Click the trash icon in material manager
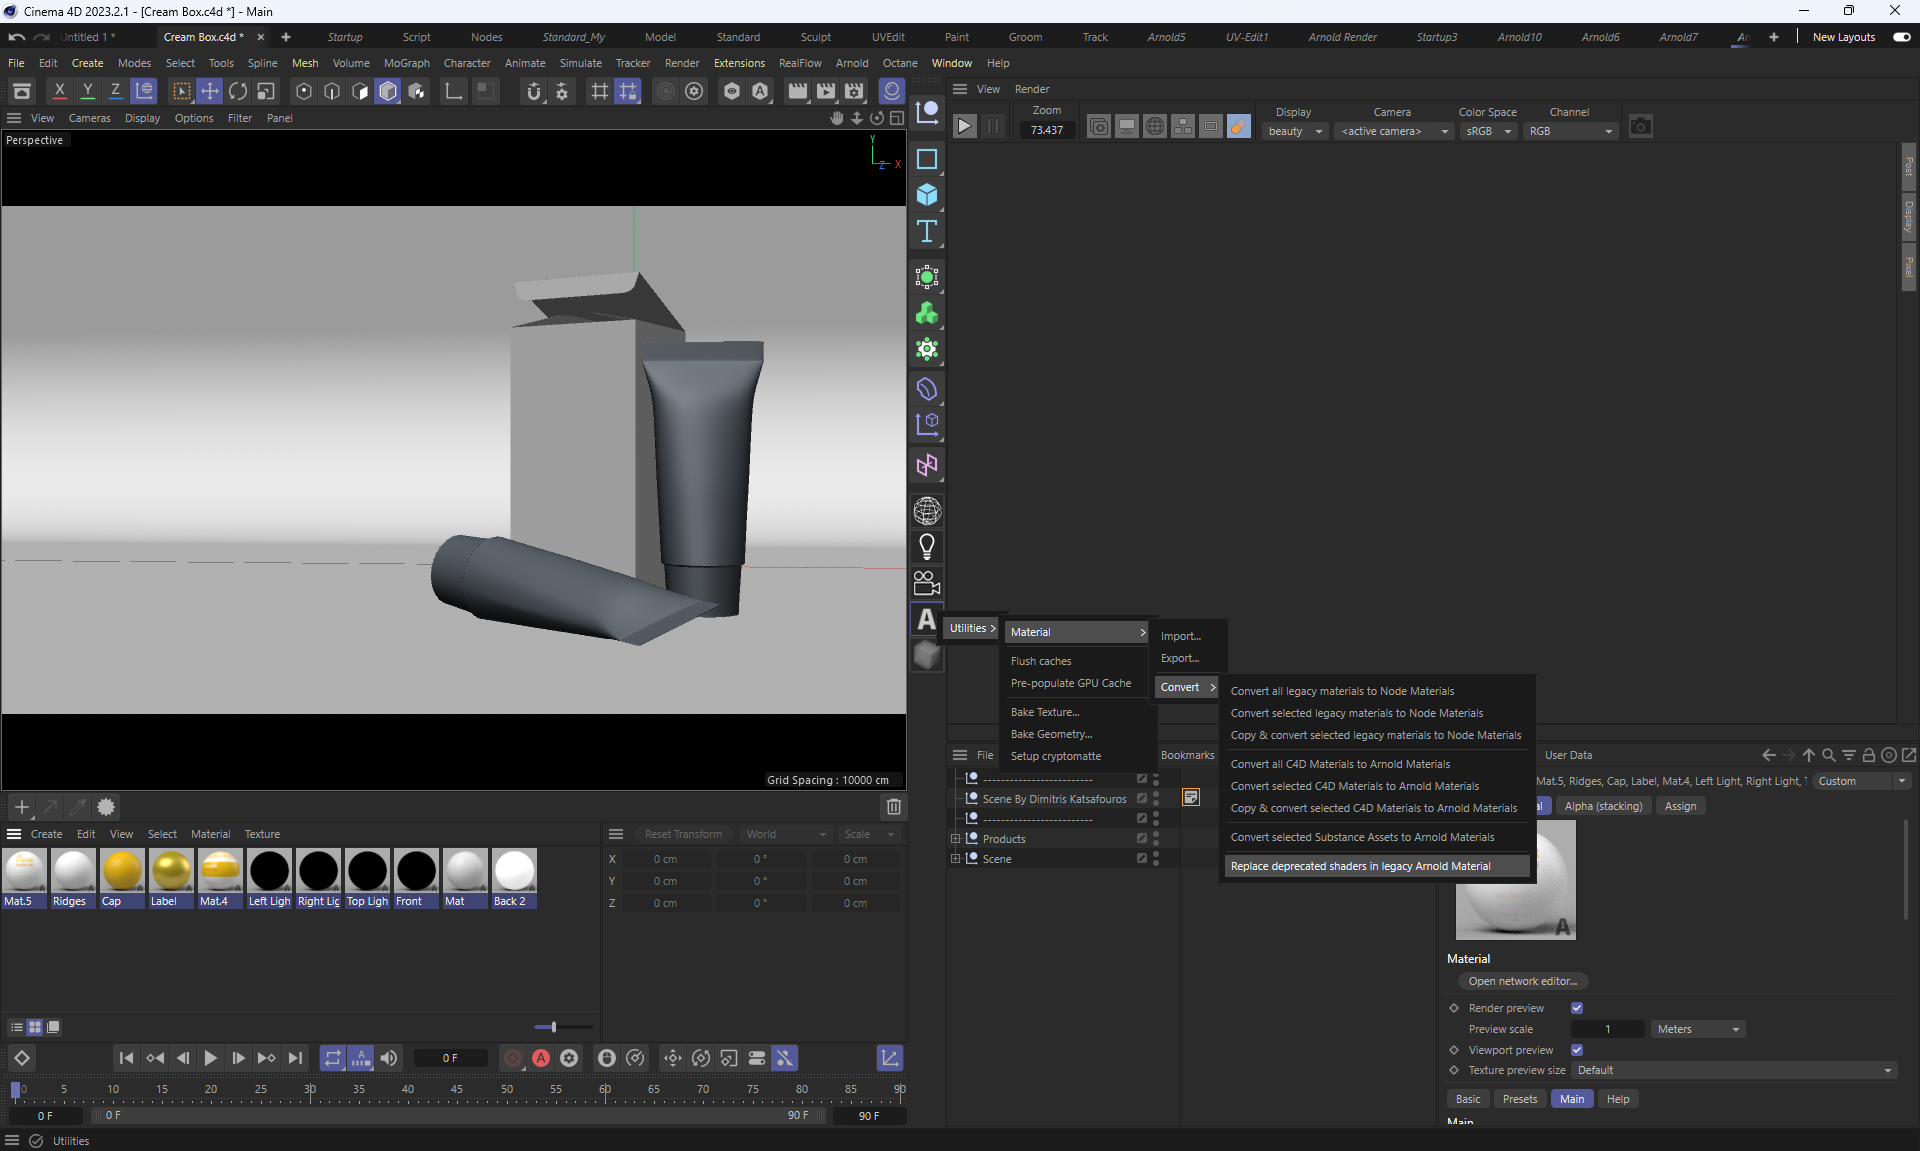This screenshot has height=1151, width=1920. (894, 806)
